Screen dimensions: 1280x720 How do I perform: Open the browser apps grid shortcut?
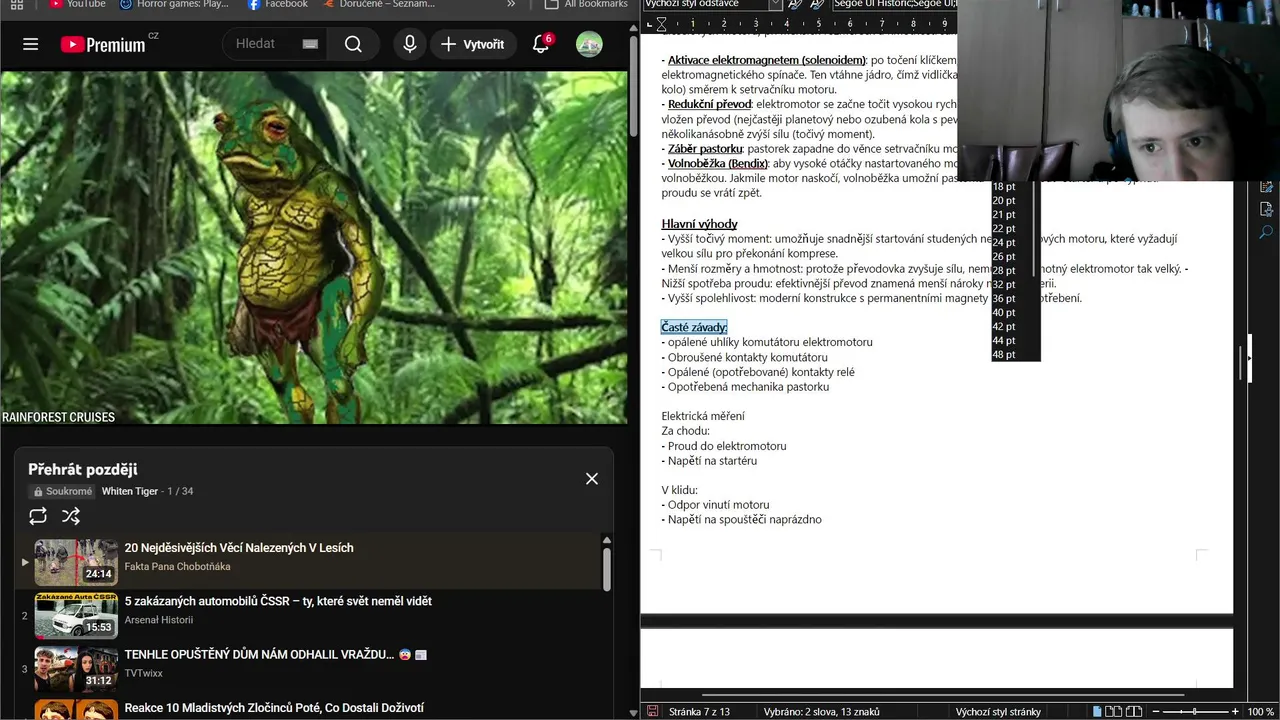coord(17,4)
